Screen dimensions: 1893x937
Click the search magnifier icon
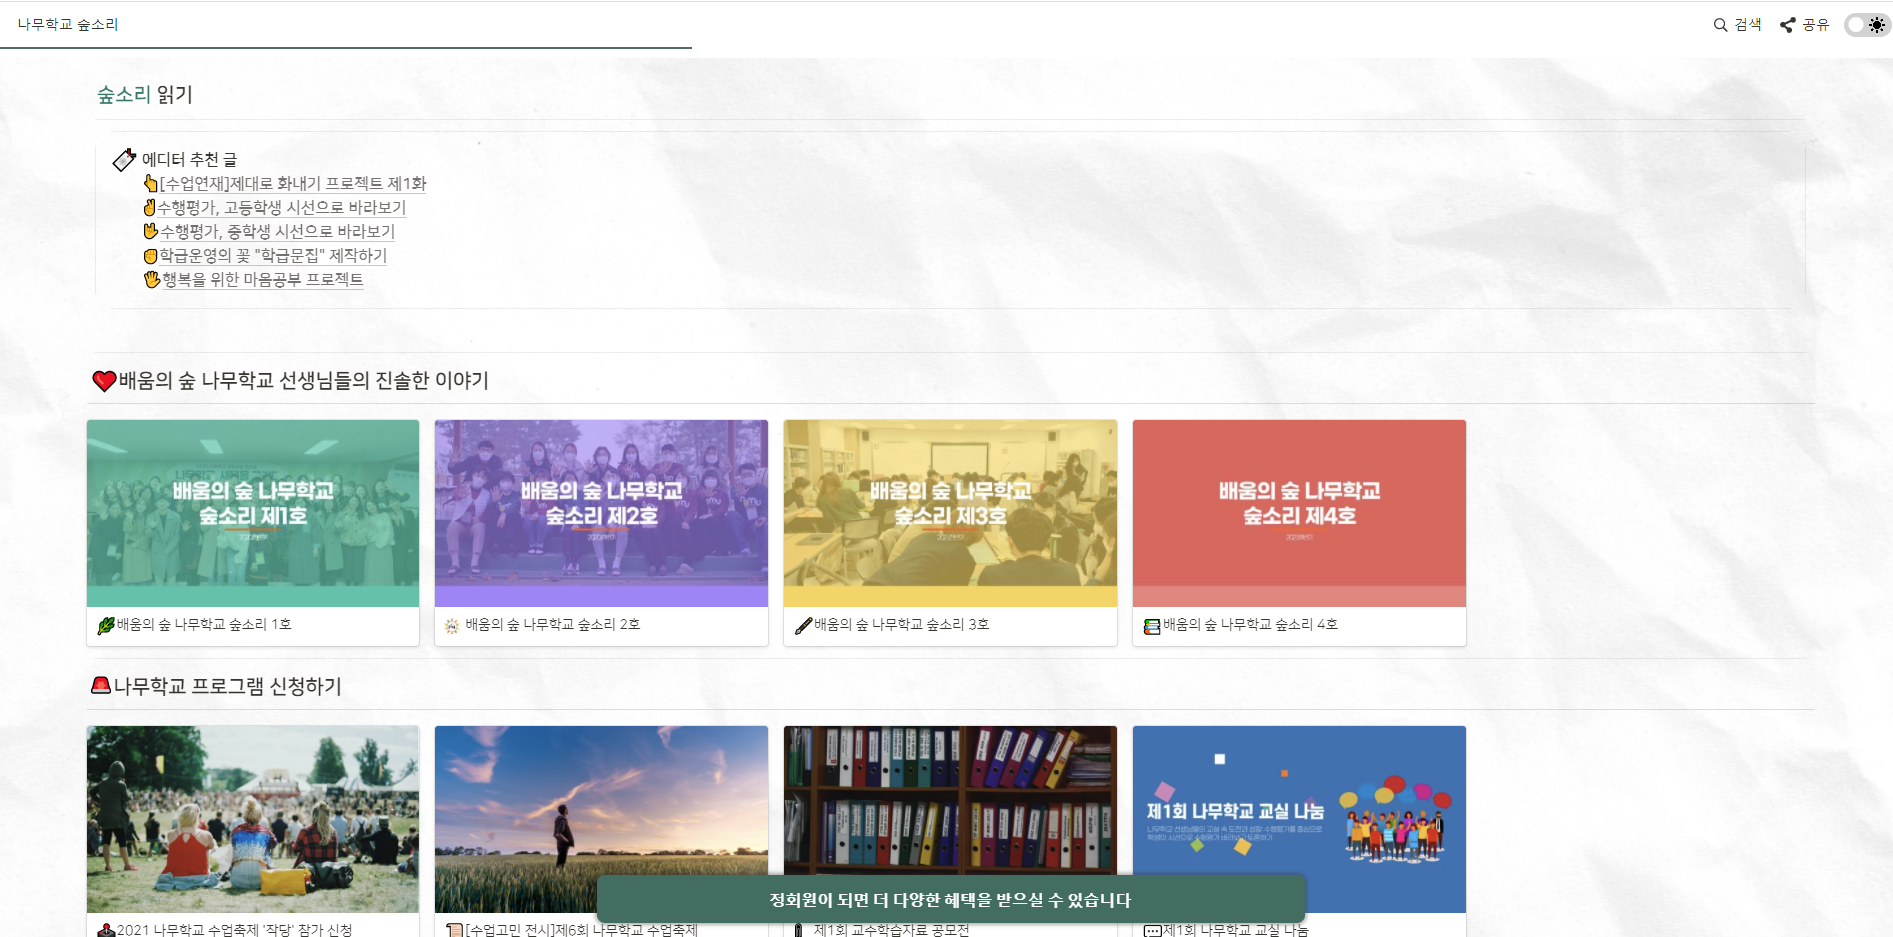pyautogui.click(x=1720, y=25)
